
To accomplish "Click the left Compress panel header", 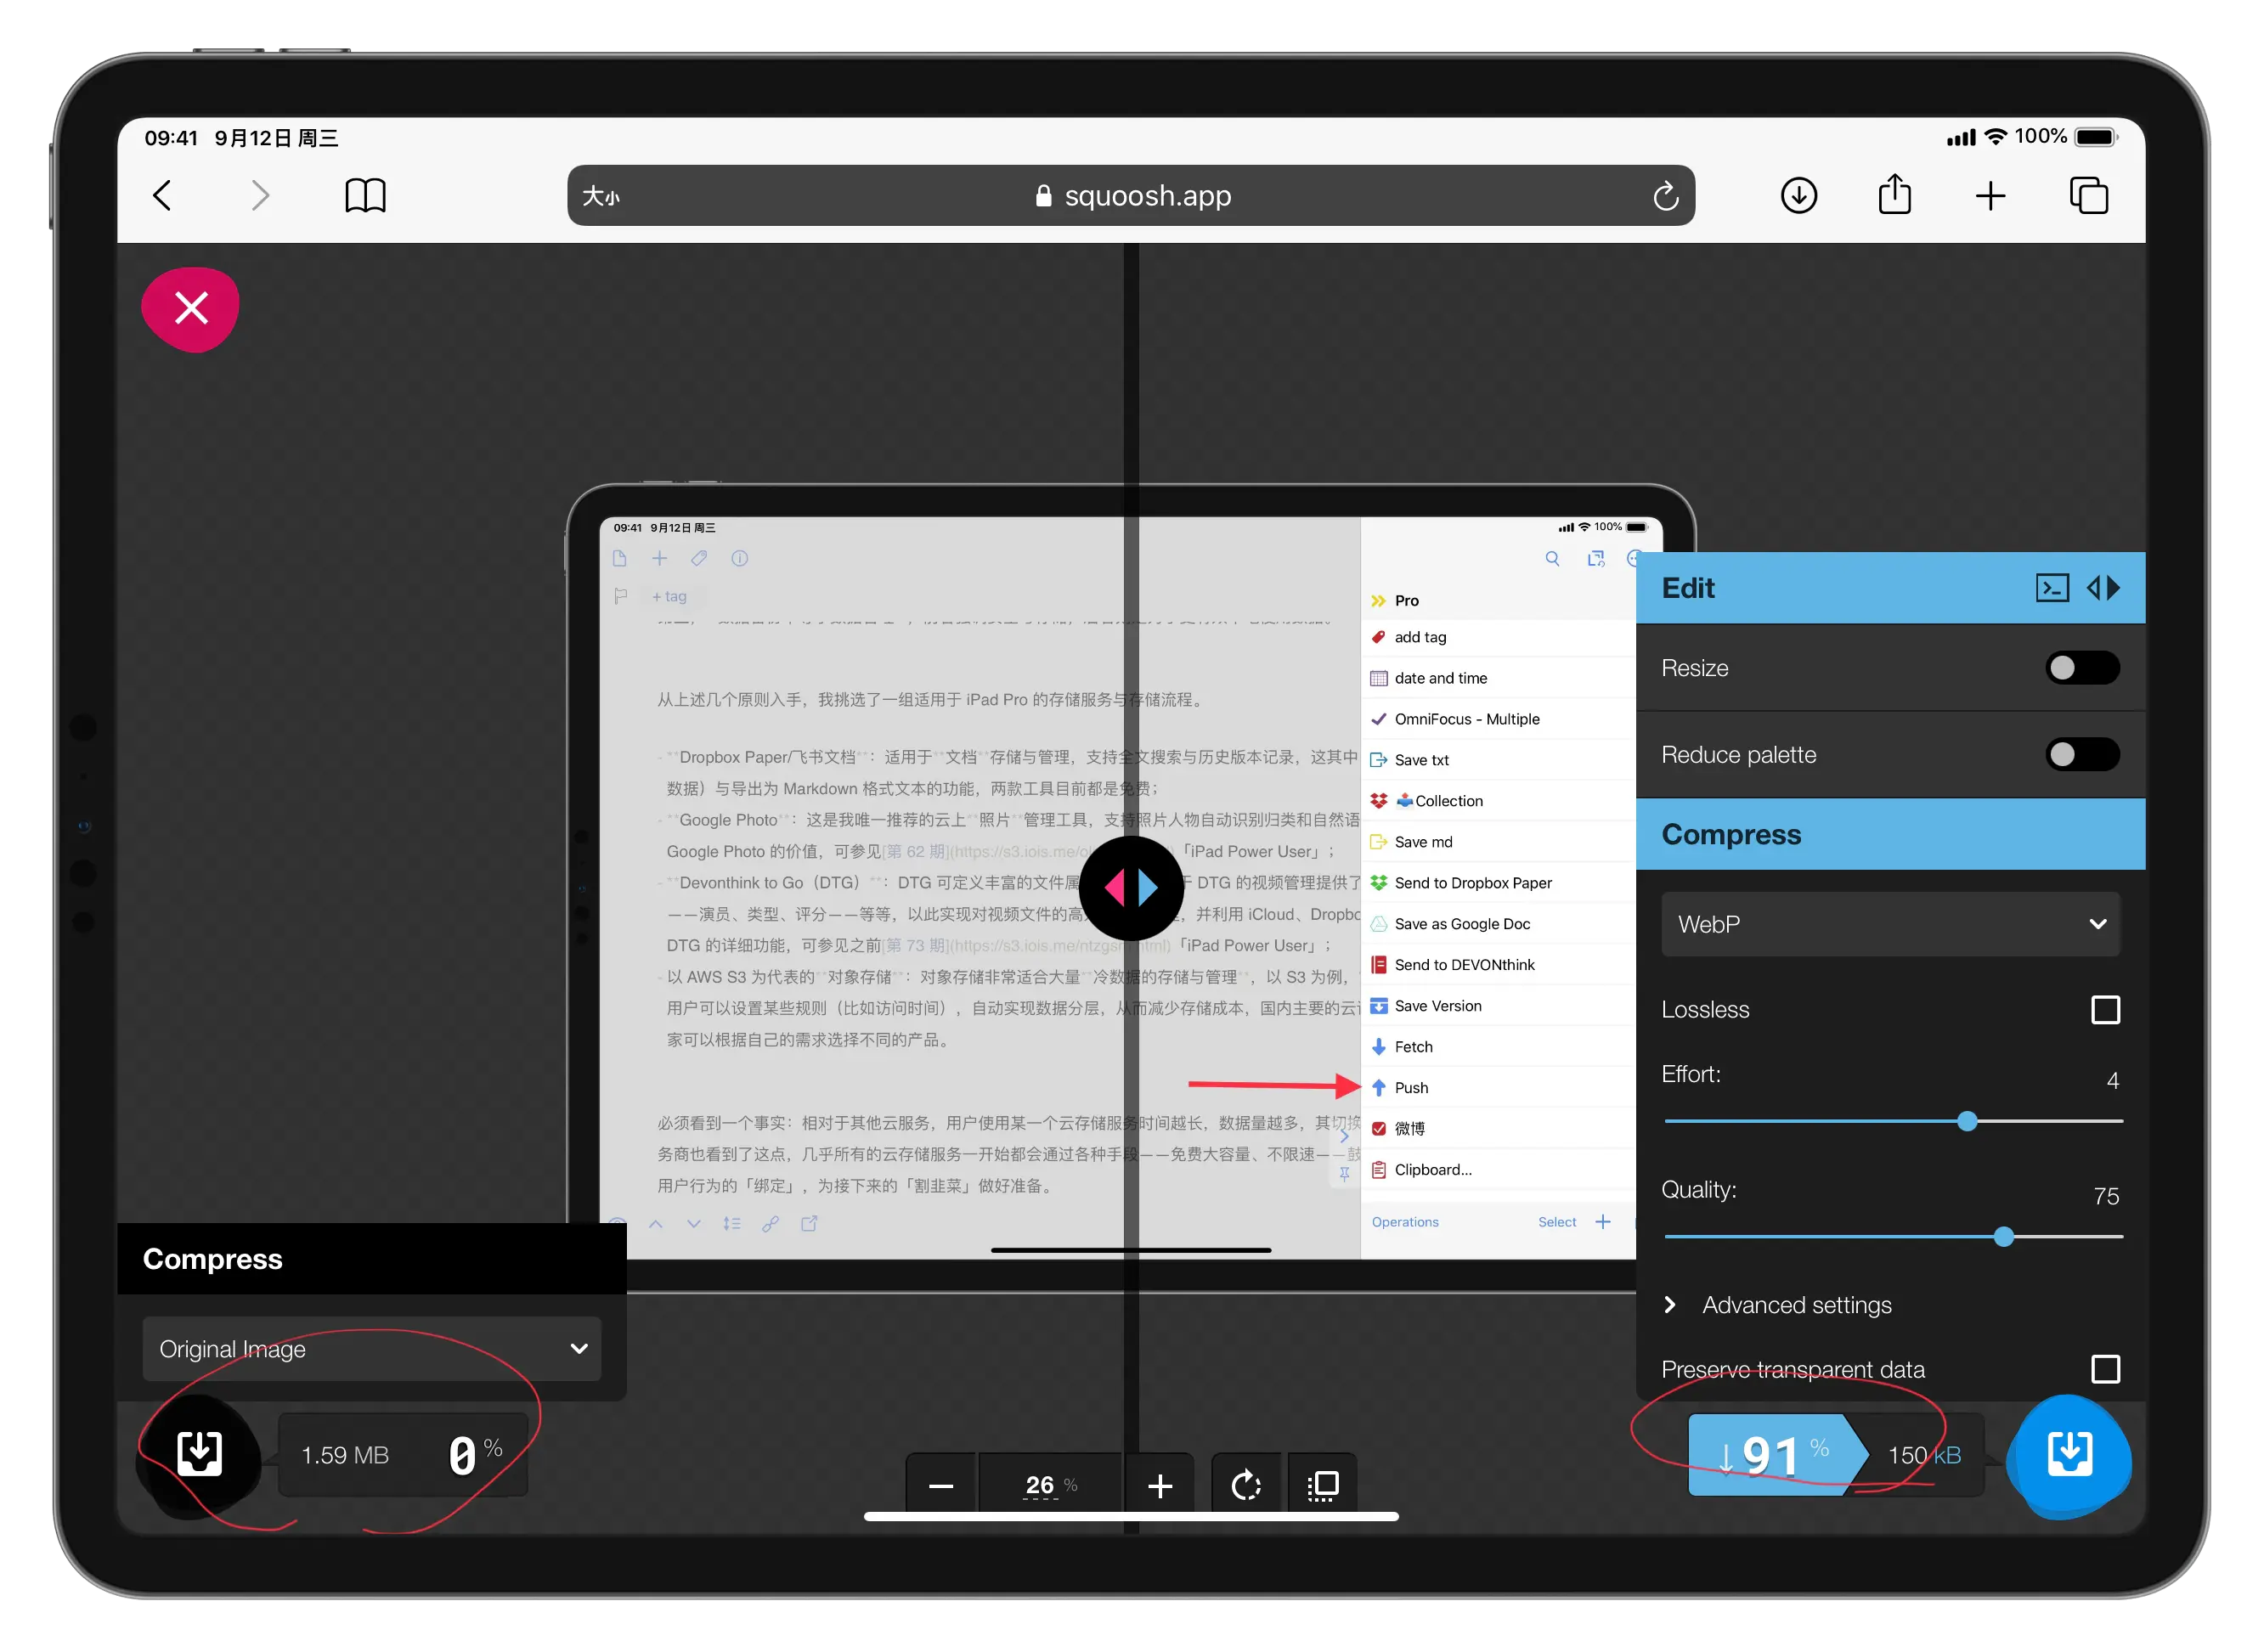I will (x=372, y=1259).
